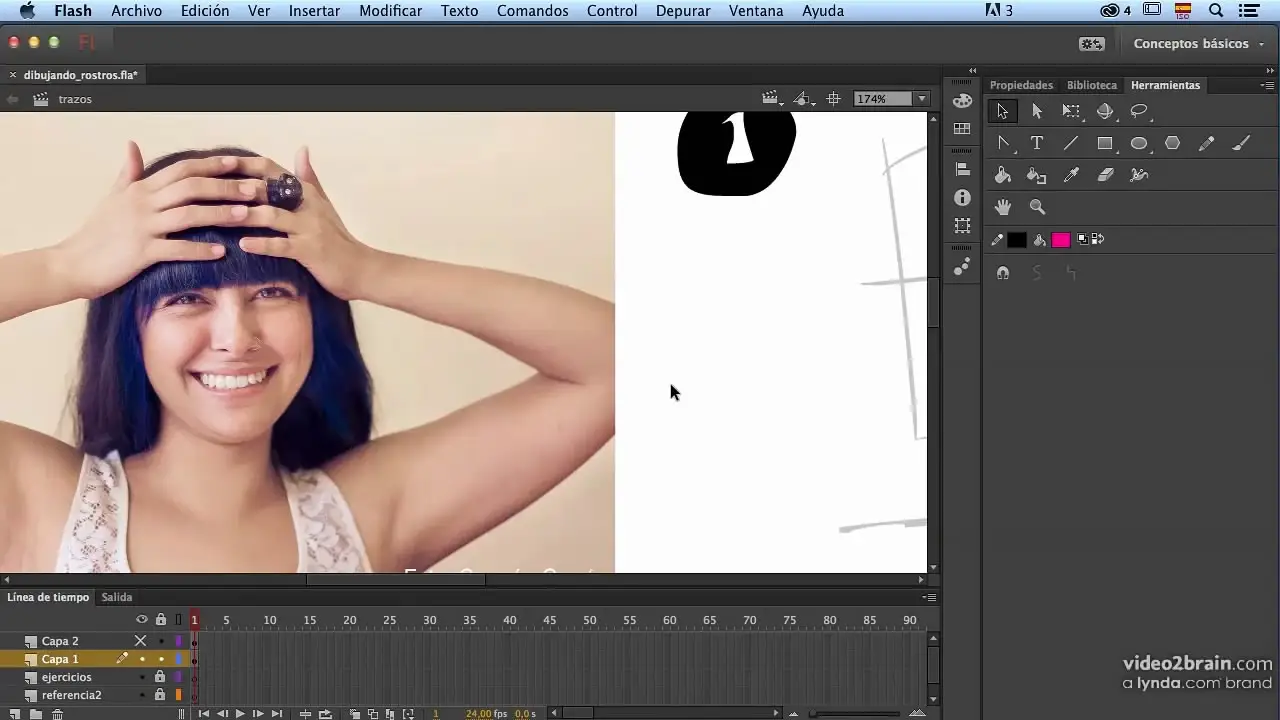Click the pink fill color swatch

(x=1061, y=240)
